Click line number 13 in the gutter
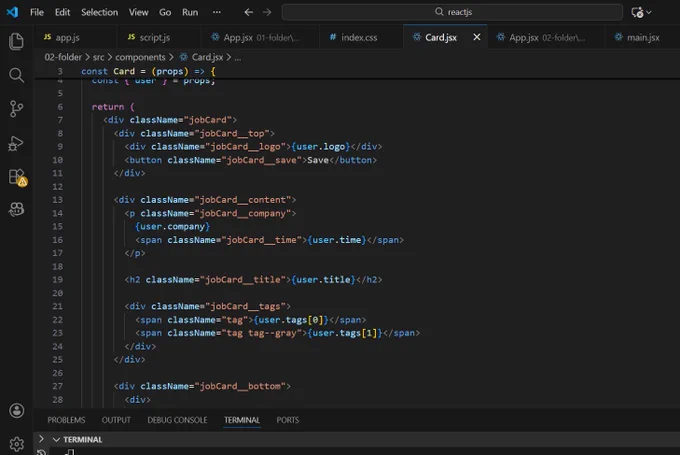The width and height of the screenshot is (680, 455). pos(58,200)
